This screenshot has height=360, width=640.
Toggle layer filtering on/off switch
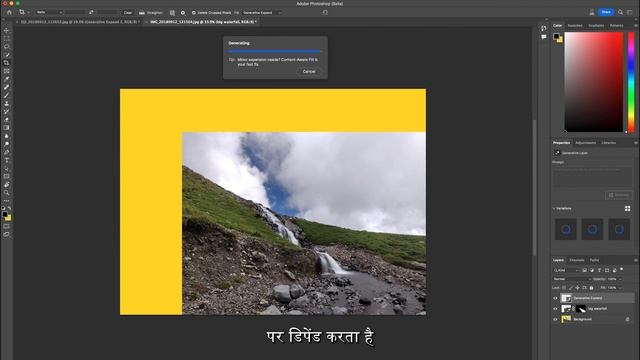[x=622, y=270]
